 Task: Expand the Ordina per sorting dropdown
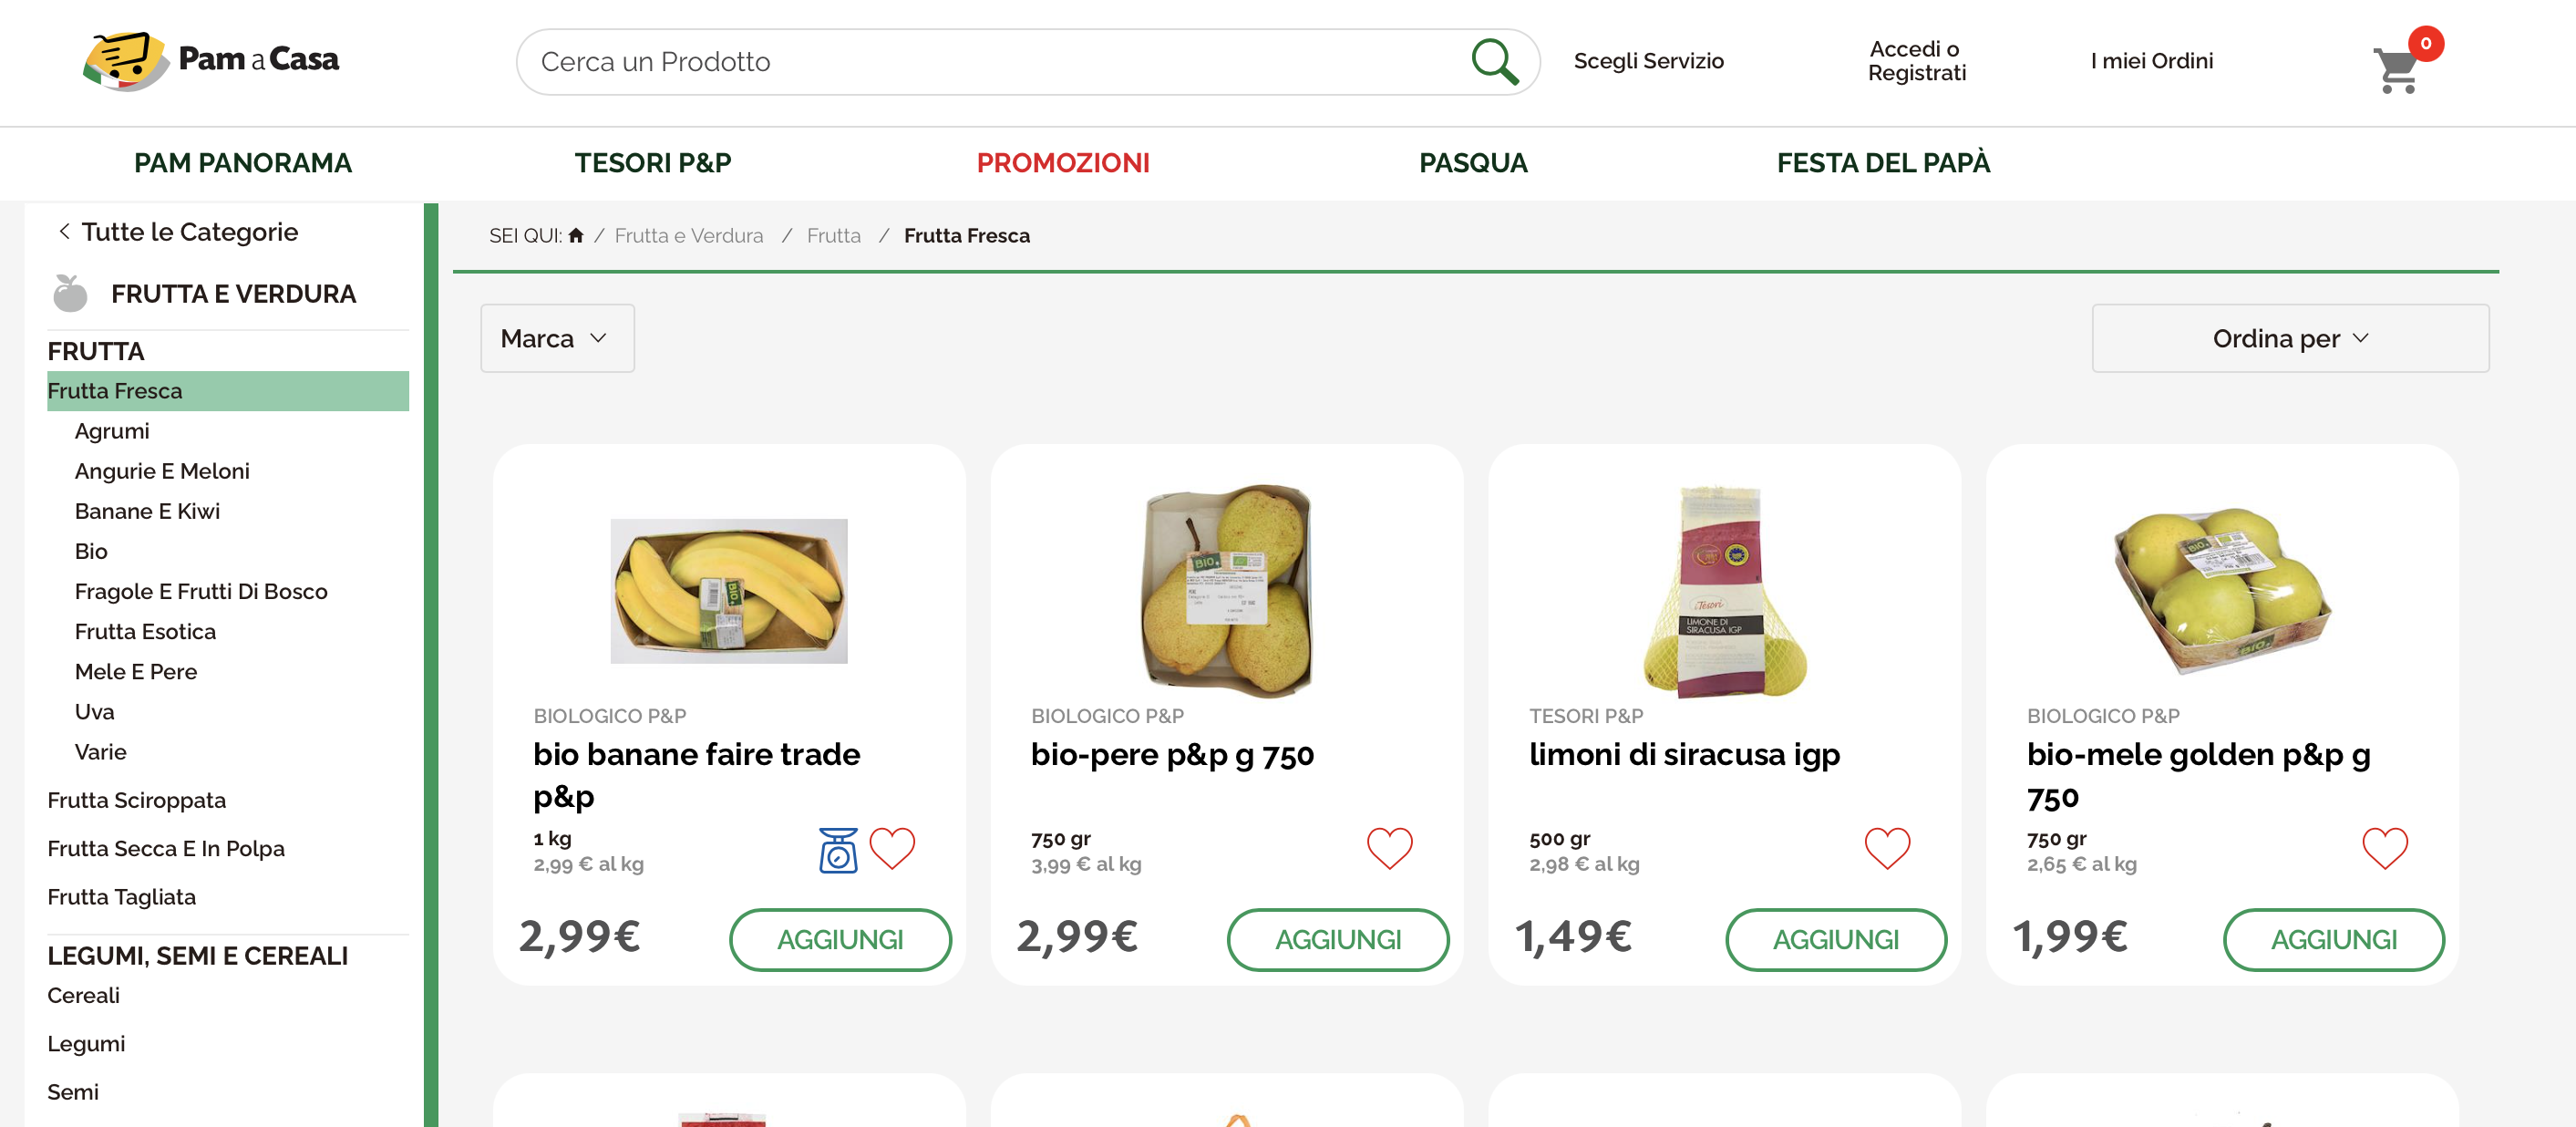(2289, 338)
